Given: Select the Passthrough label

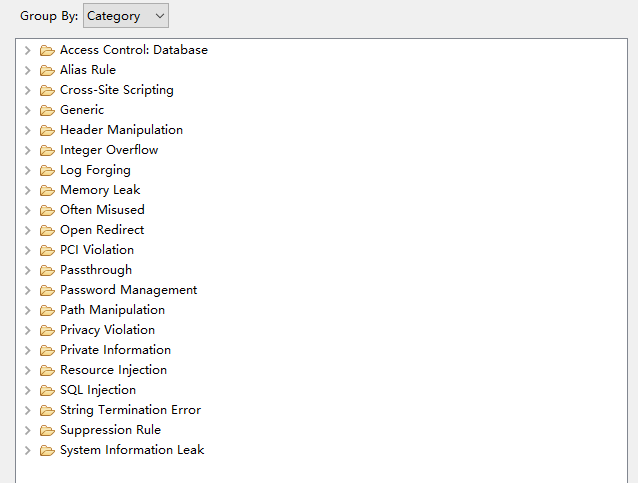Looking at the screenshot, I should [96, 270].
